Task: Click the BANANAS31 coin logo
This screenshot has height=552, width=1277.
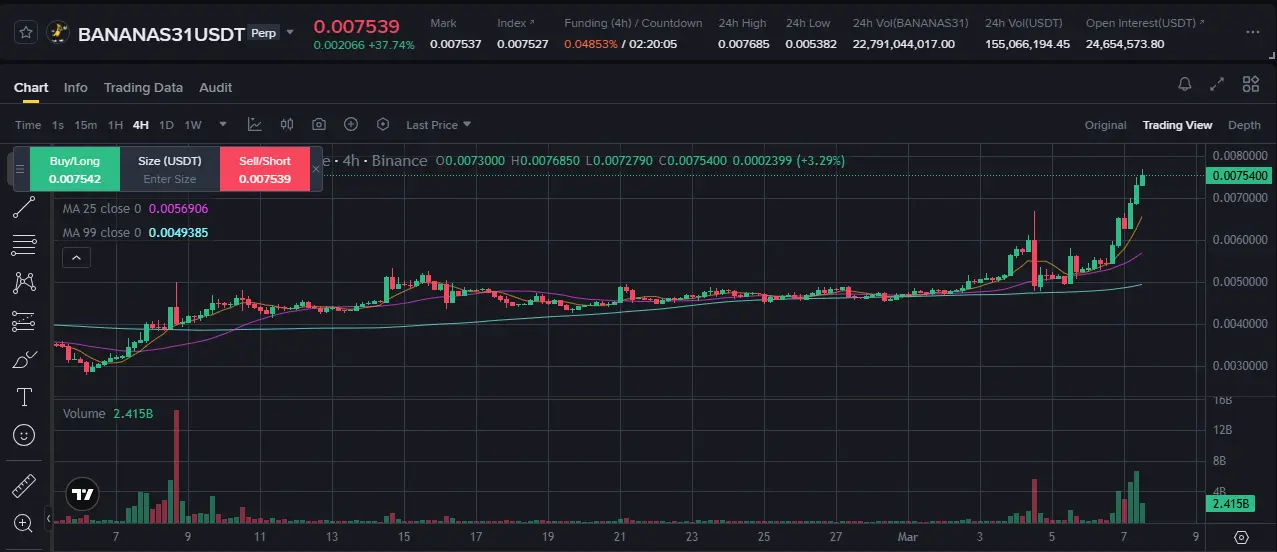Action: [58, 33]
